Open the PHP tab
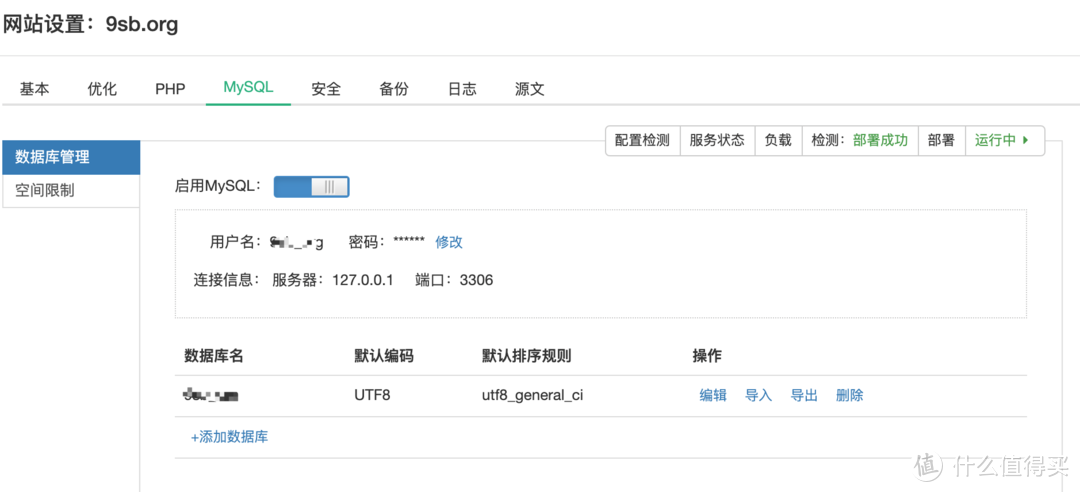Viewport: 1080px width, 492px height. click(170, 89)
